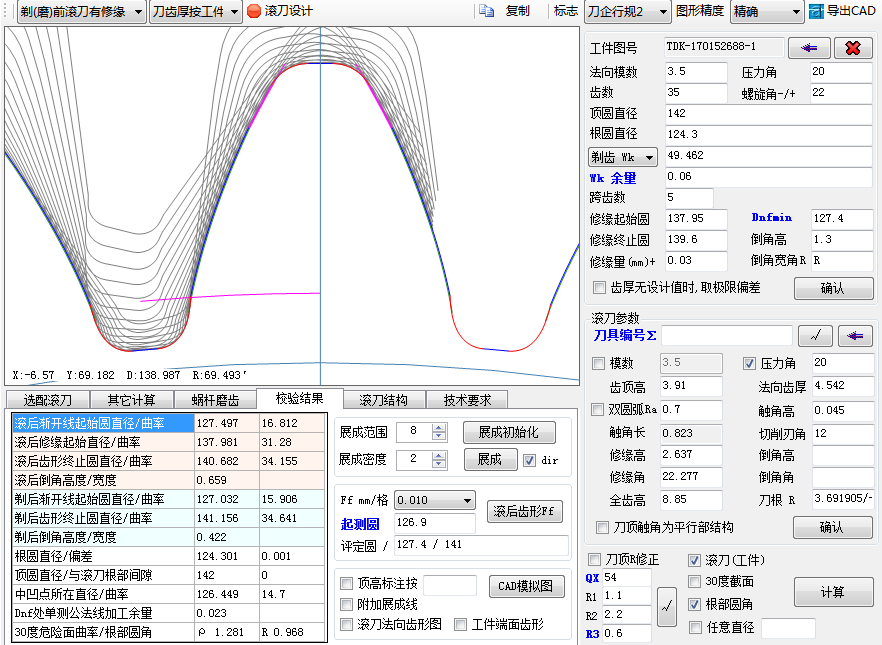This screenshot has height=645, width=882.
Task: Expand the Ff mm/格 dropdown showing 0.010
Action: (x=435, y=500)
